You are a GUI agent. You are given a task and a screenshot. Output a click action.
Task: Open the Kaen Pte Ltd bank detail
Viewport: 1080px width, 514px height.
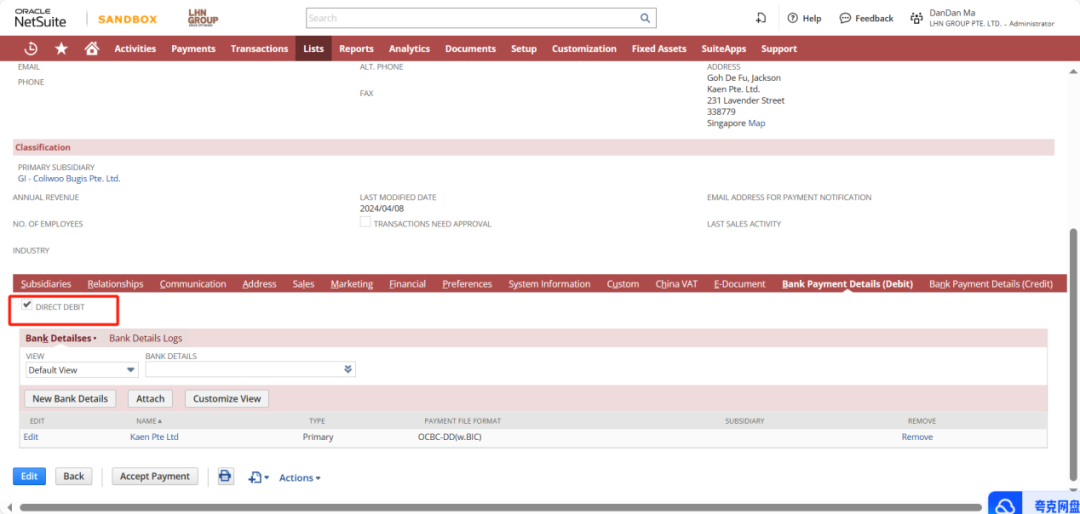[154, 437]
